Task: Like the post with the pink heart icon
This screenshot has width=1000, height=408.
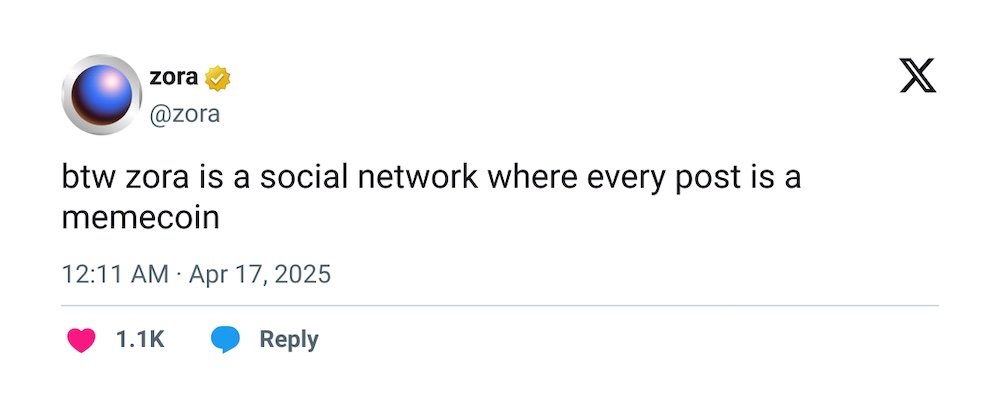Action: tap(81, 340)
